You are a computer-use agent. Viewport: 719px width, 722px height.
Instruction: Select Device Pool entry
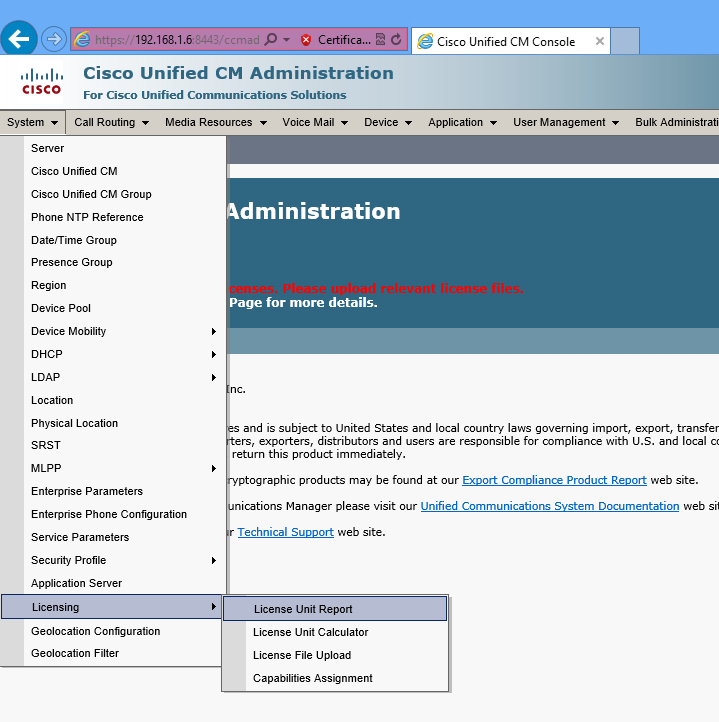click(113, 309)
